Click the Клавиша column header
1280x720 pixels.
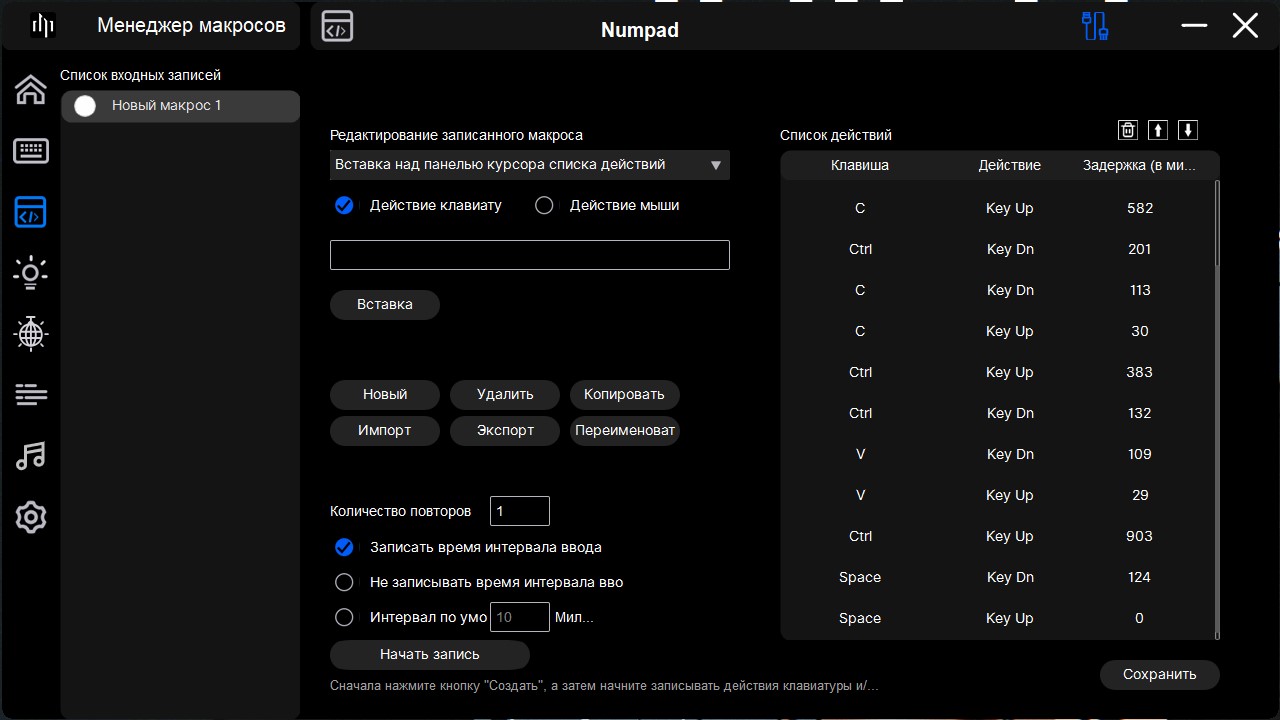click(860, 165)
